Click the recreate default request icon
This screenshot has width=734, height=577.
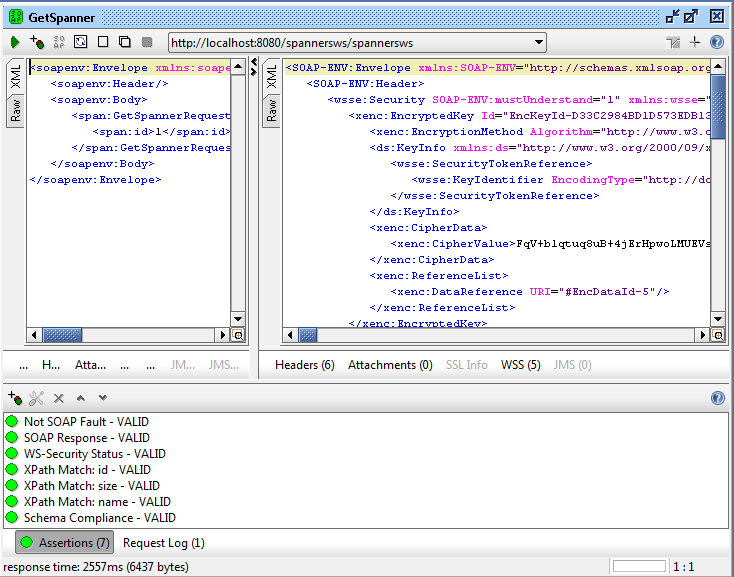(x=81, y=43)
